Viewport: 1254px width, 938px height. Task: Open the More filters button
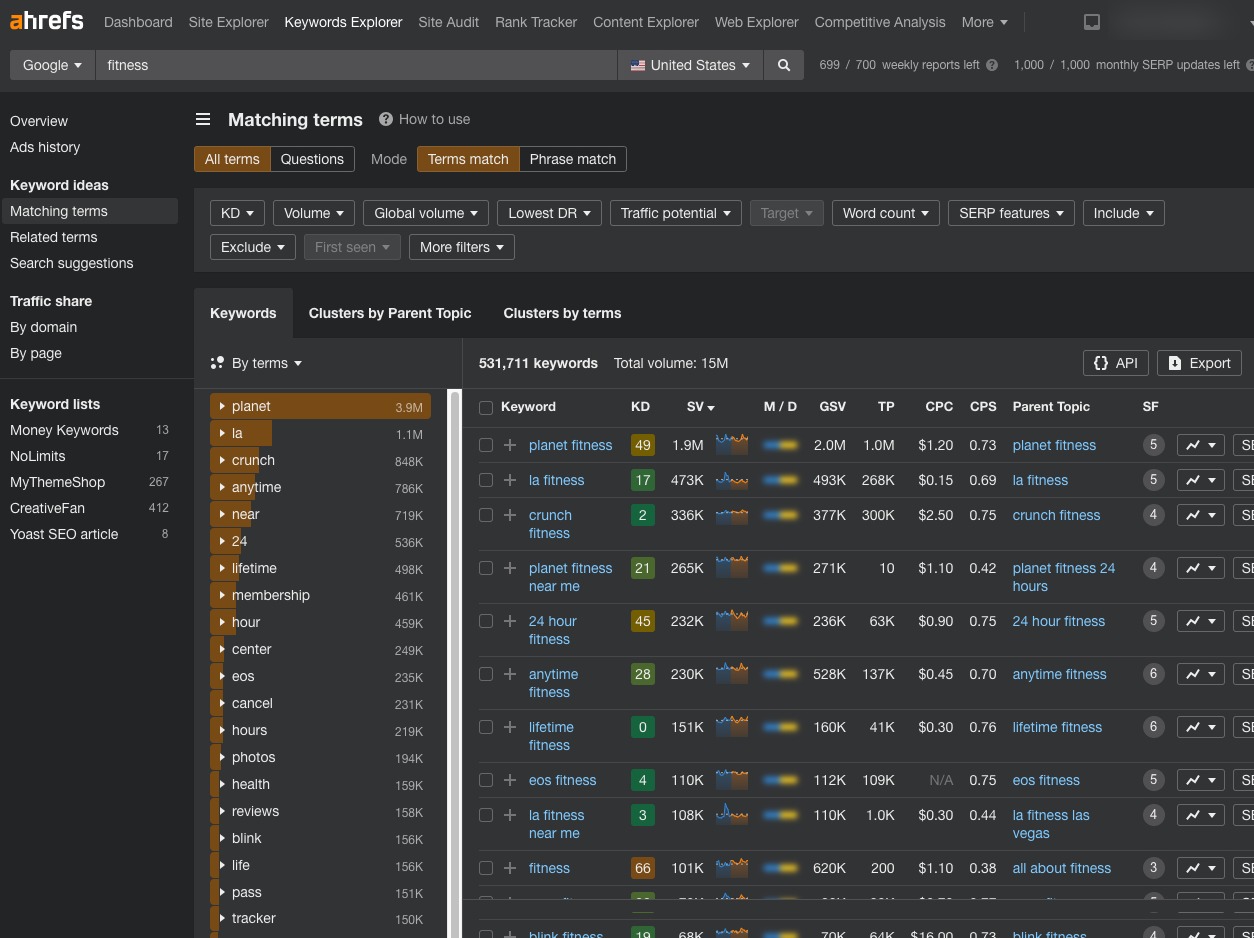462,247
